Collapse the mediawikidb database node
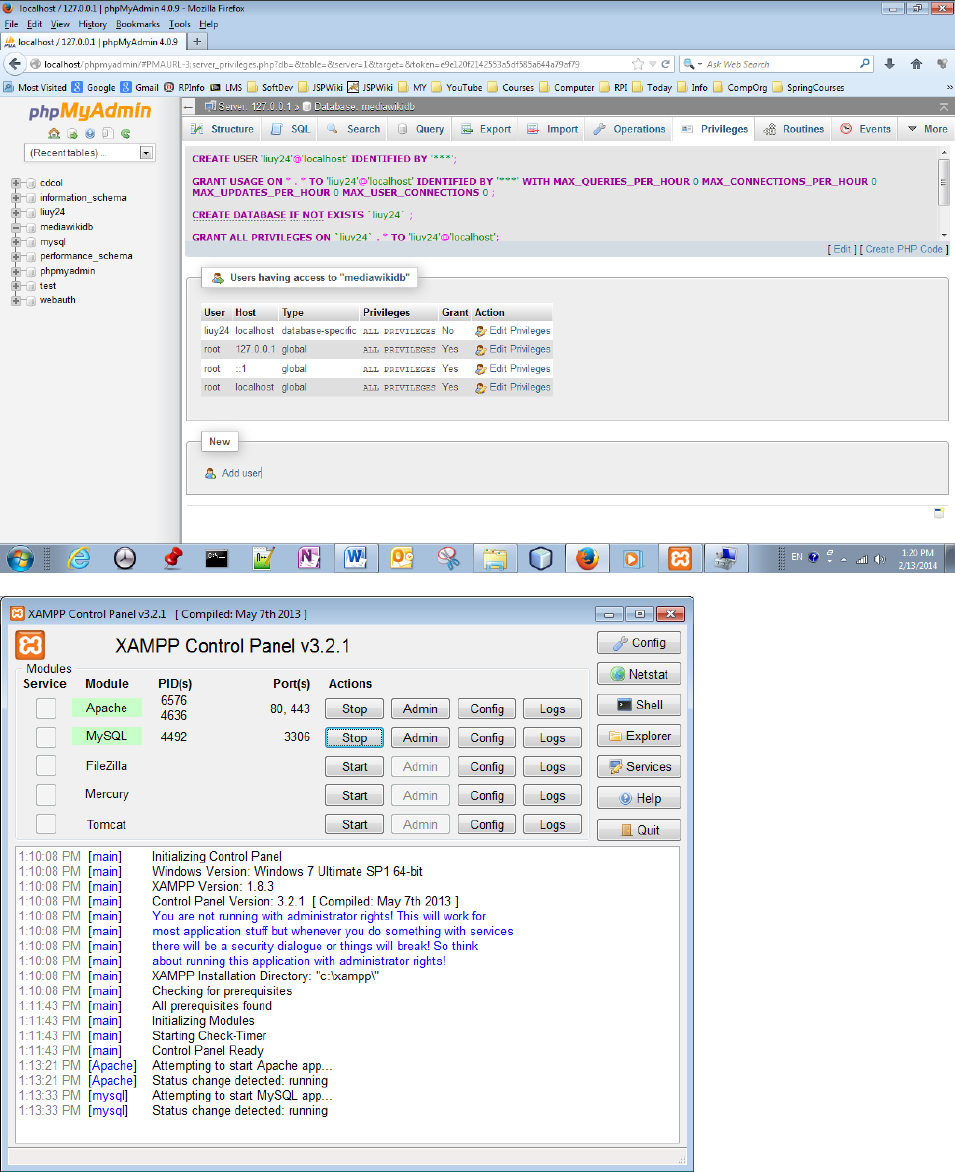The width and height of the screenshot is (955, 1172). pyautogui.click(x=16, y=227)
